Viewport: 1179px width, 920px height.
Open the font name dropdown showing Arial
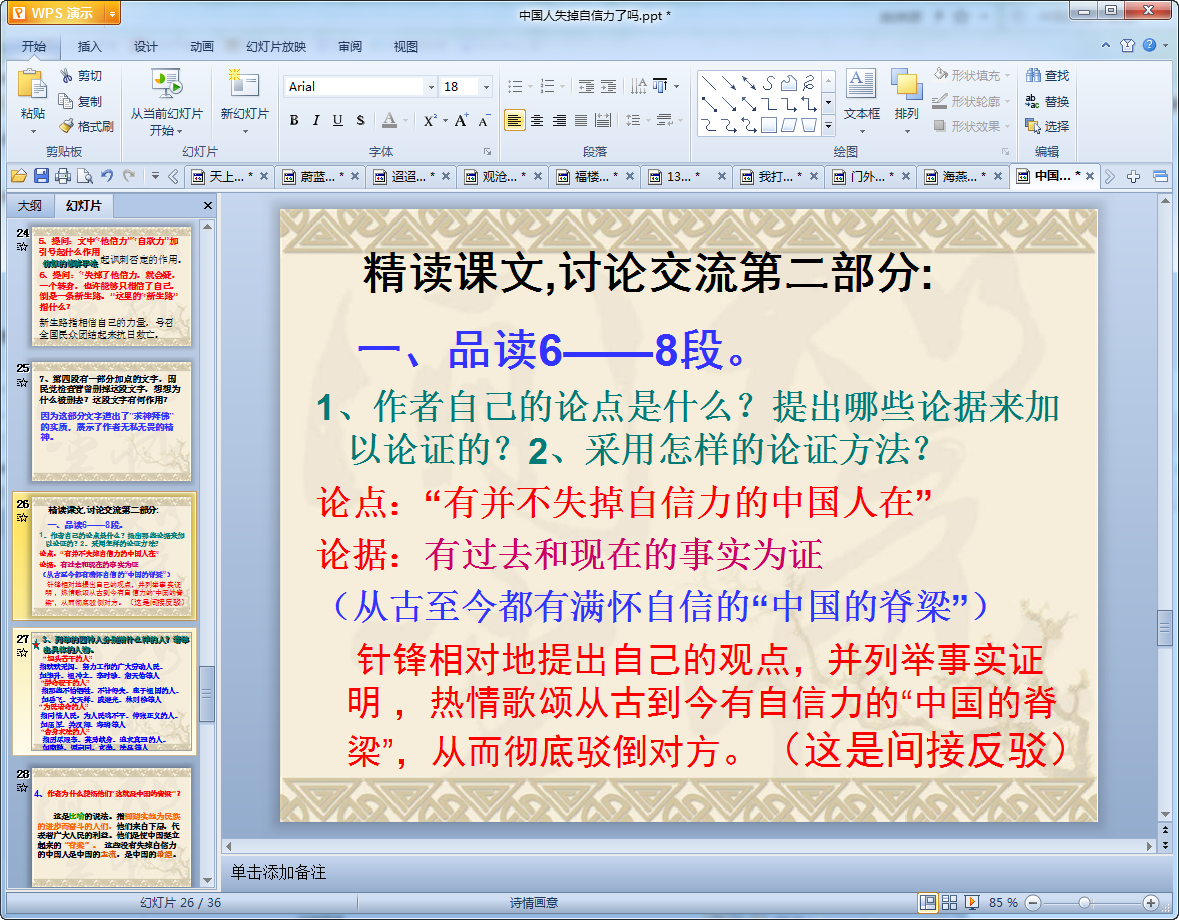[431, 86]
